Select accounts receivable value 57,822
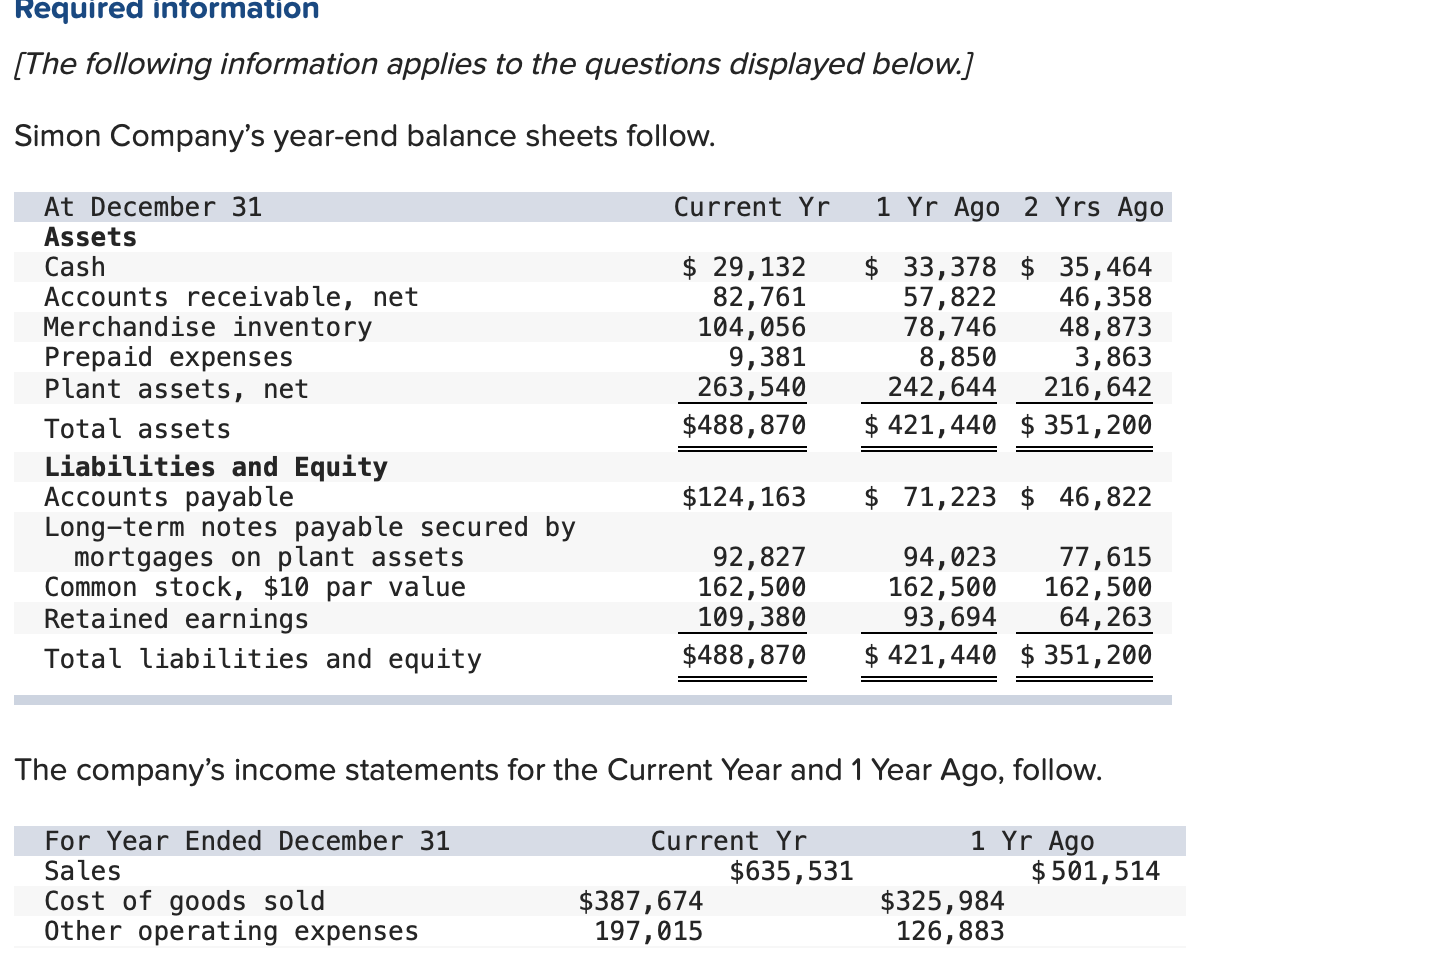1436x960 pixels. (x=950, y=297)
